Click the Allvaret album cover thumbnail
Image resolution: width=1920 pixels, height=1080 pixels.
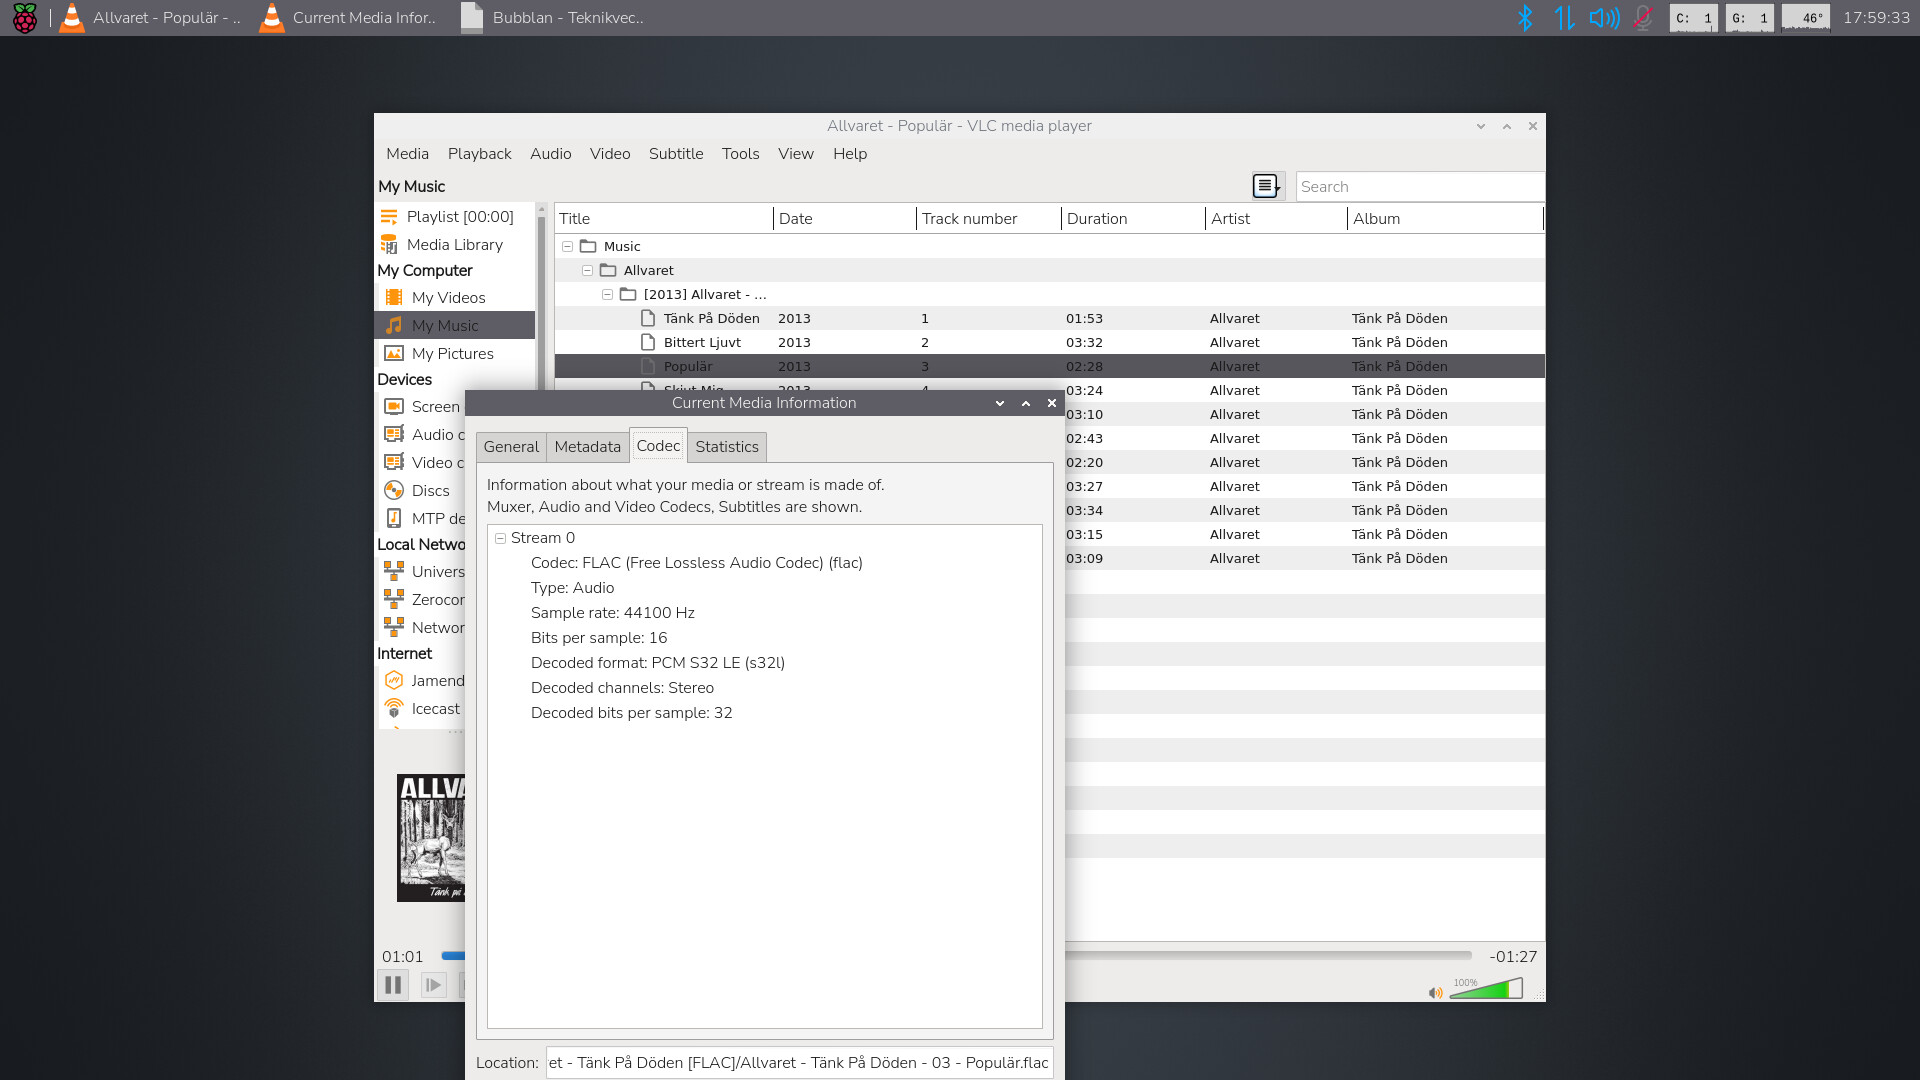(431, 838)
